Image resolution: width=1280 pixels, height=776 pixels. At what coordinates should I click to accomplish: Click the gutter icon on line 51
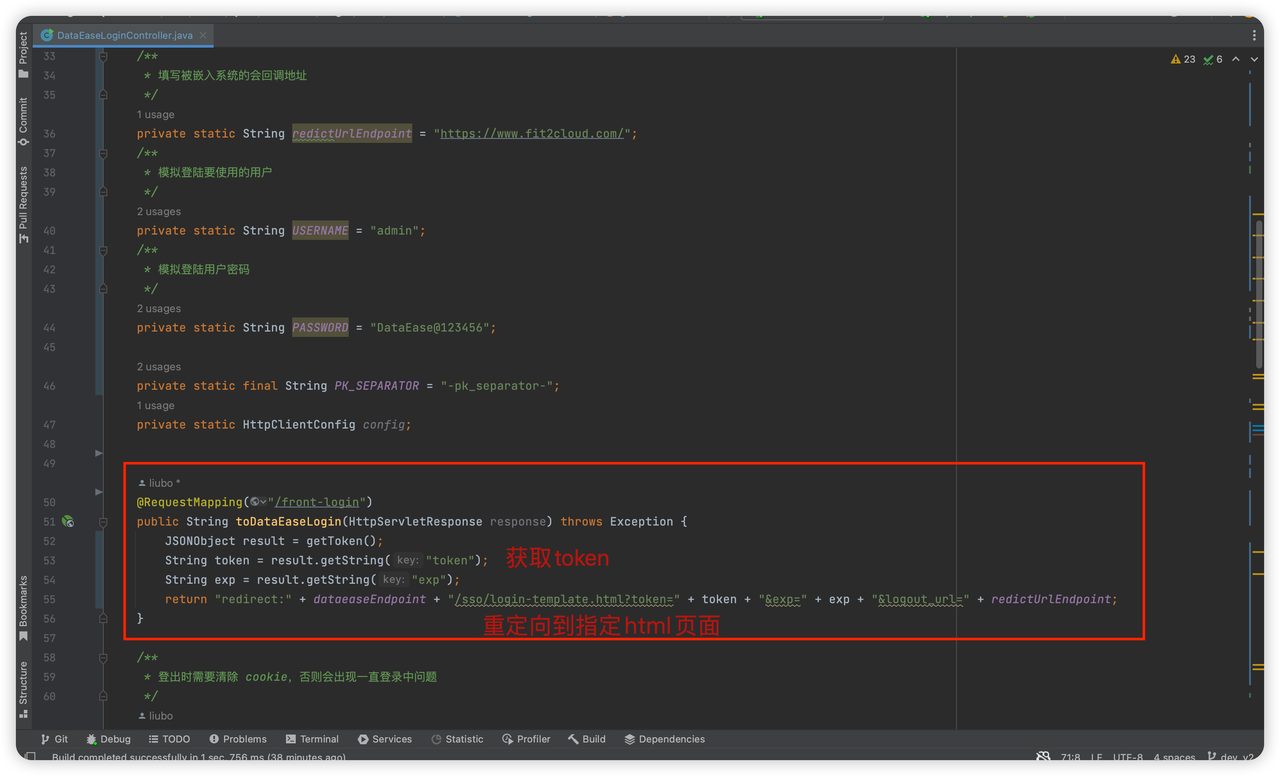(x=68, y=522)
